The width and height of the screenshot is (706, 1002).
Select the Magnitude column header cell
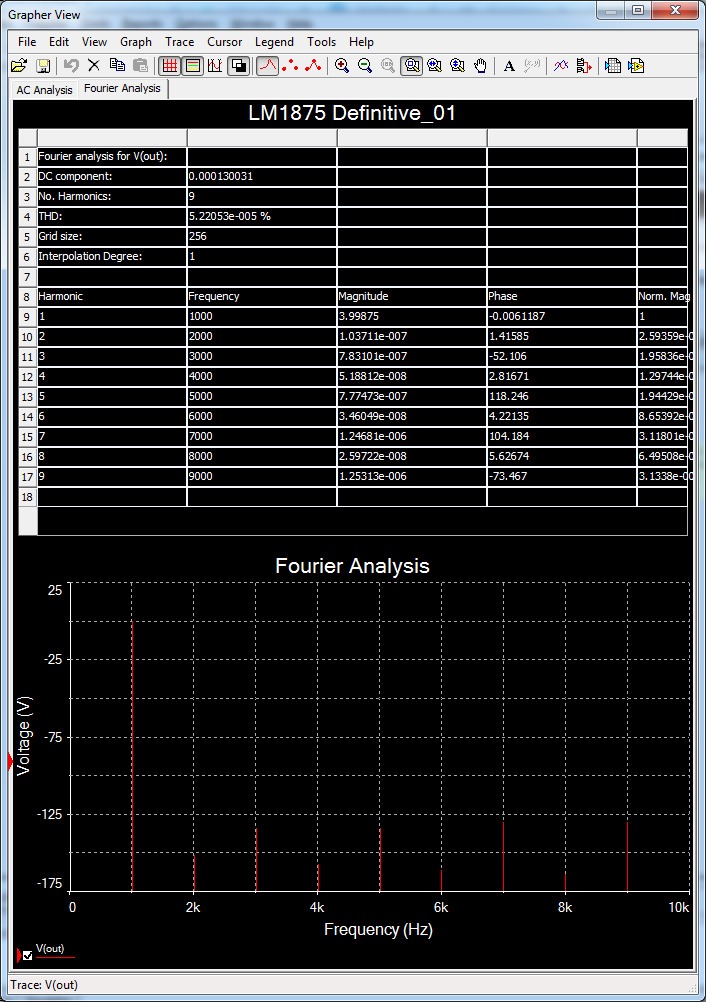pos(411,296)
